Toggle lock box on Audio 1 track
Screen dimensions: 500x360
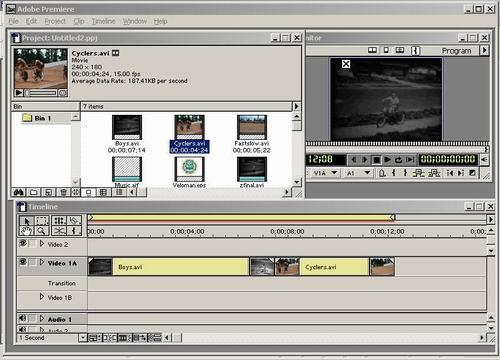pyautogui.click(x=33, y=319)
